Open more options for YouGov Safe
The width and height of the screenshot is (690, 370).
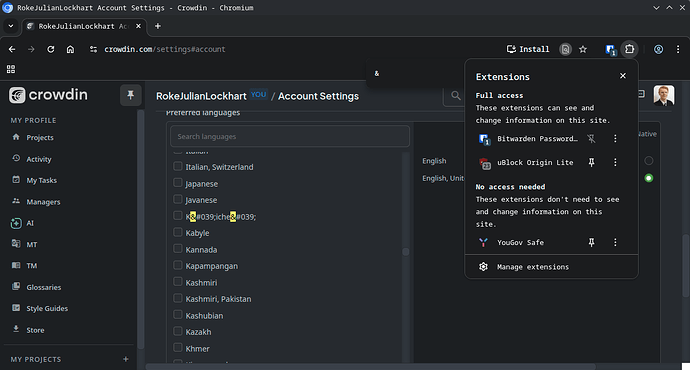[615, 242]
